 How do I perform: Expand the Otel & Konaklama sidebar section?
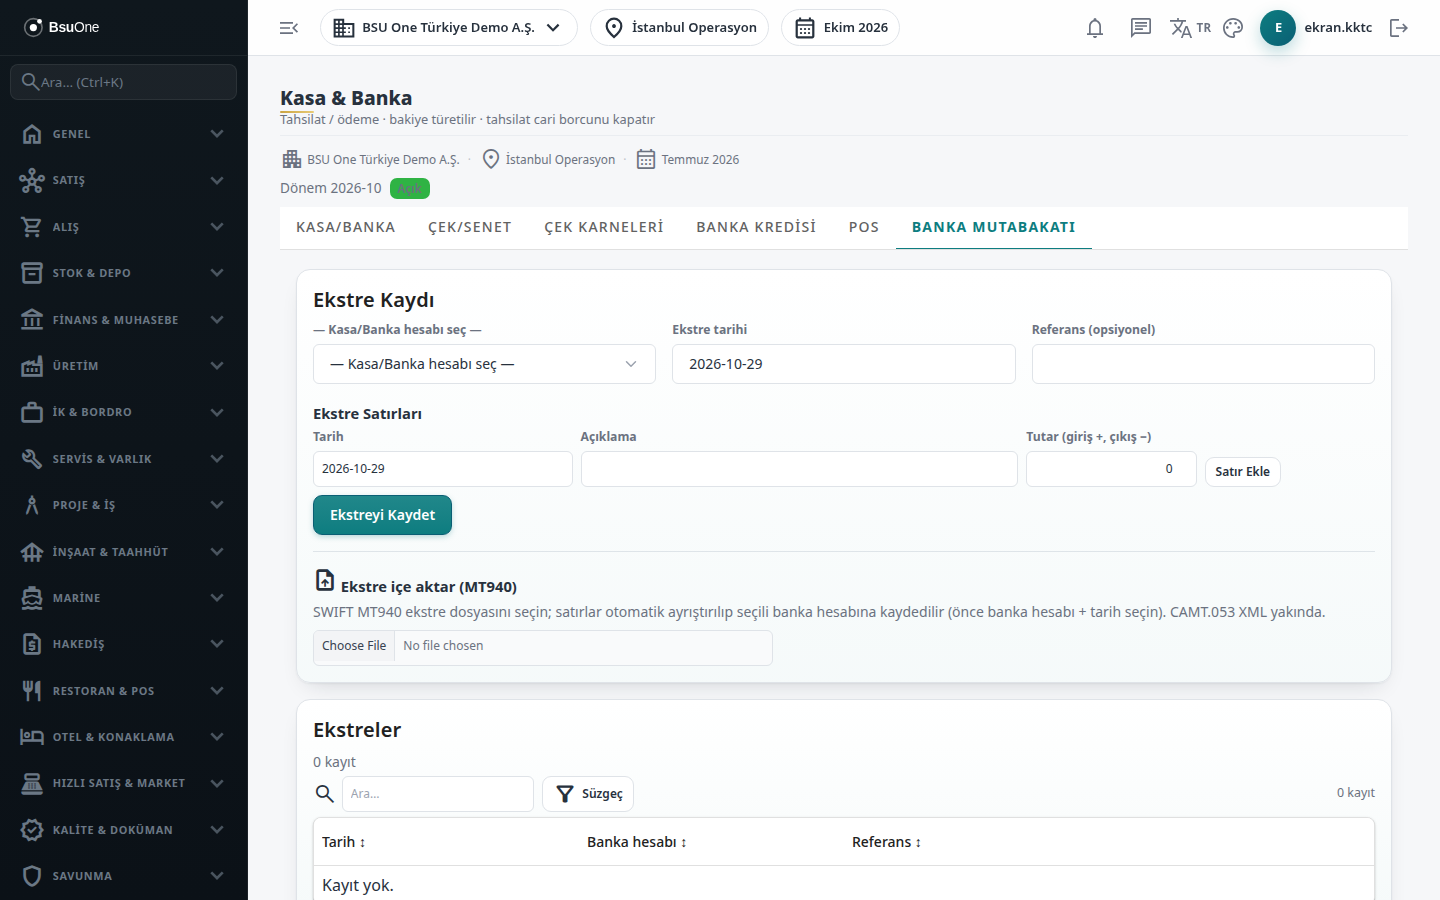(124, 737)
